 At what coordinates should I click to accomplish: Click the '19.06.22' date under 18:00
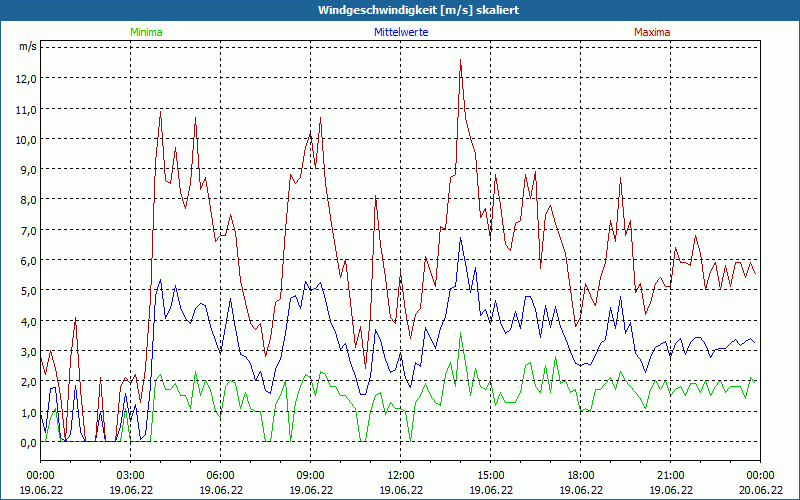[581, 490]
